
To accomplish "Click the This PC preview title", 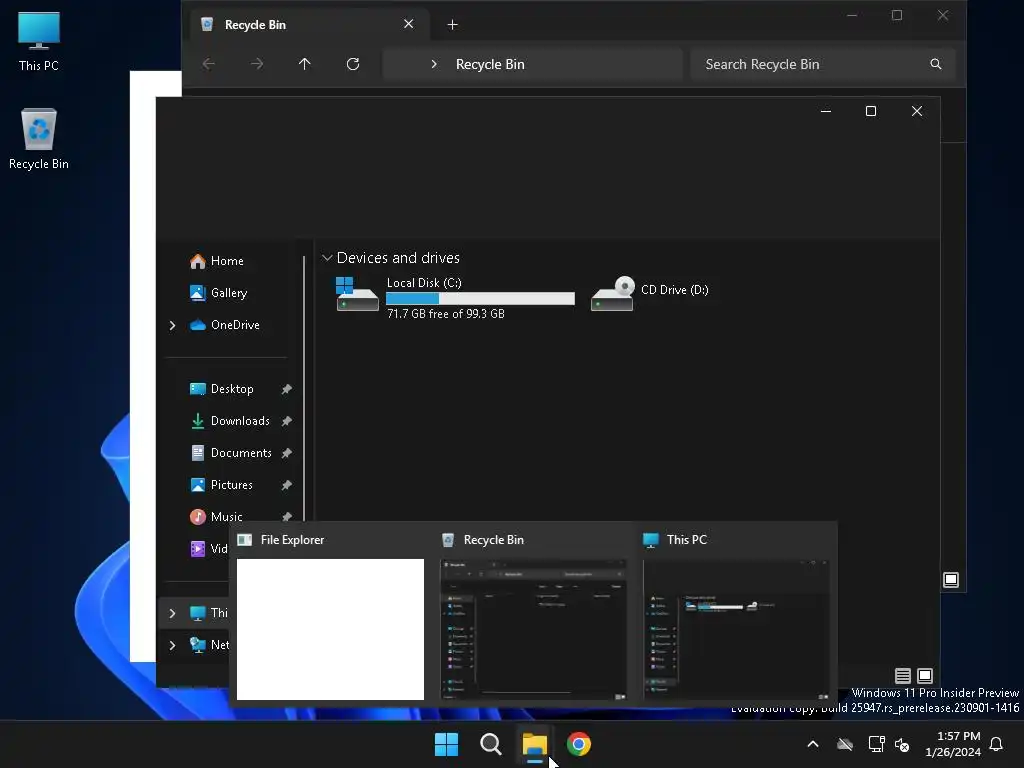I will [x=686, y=540].
